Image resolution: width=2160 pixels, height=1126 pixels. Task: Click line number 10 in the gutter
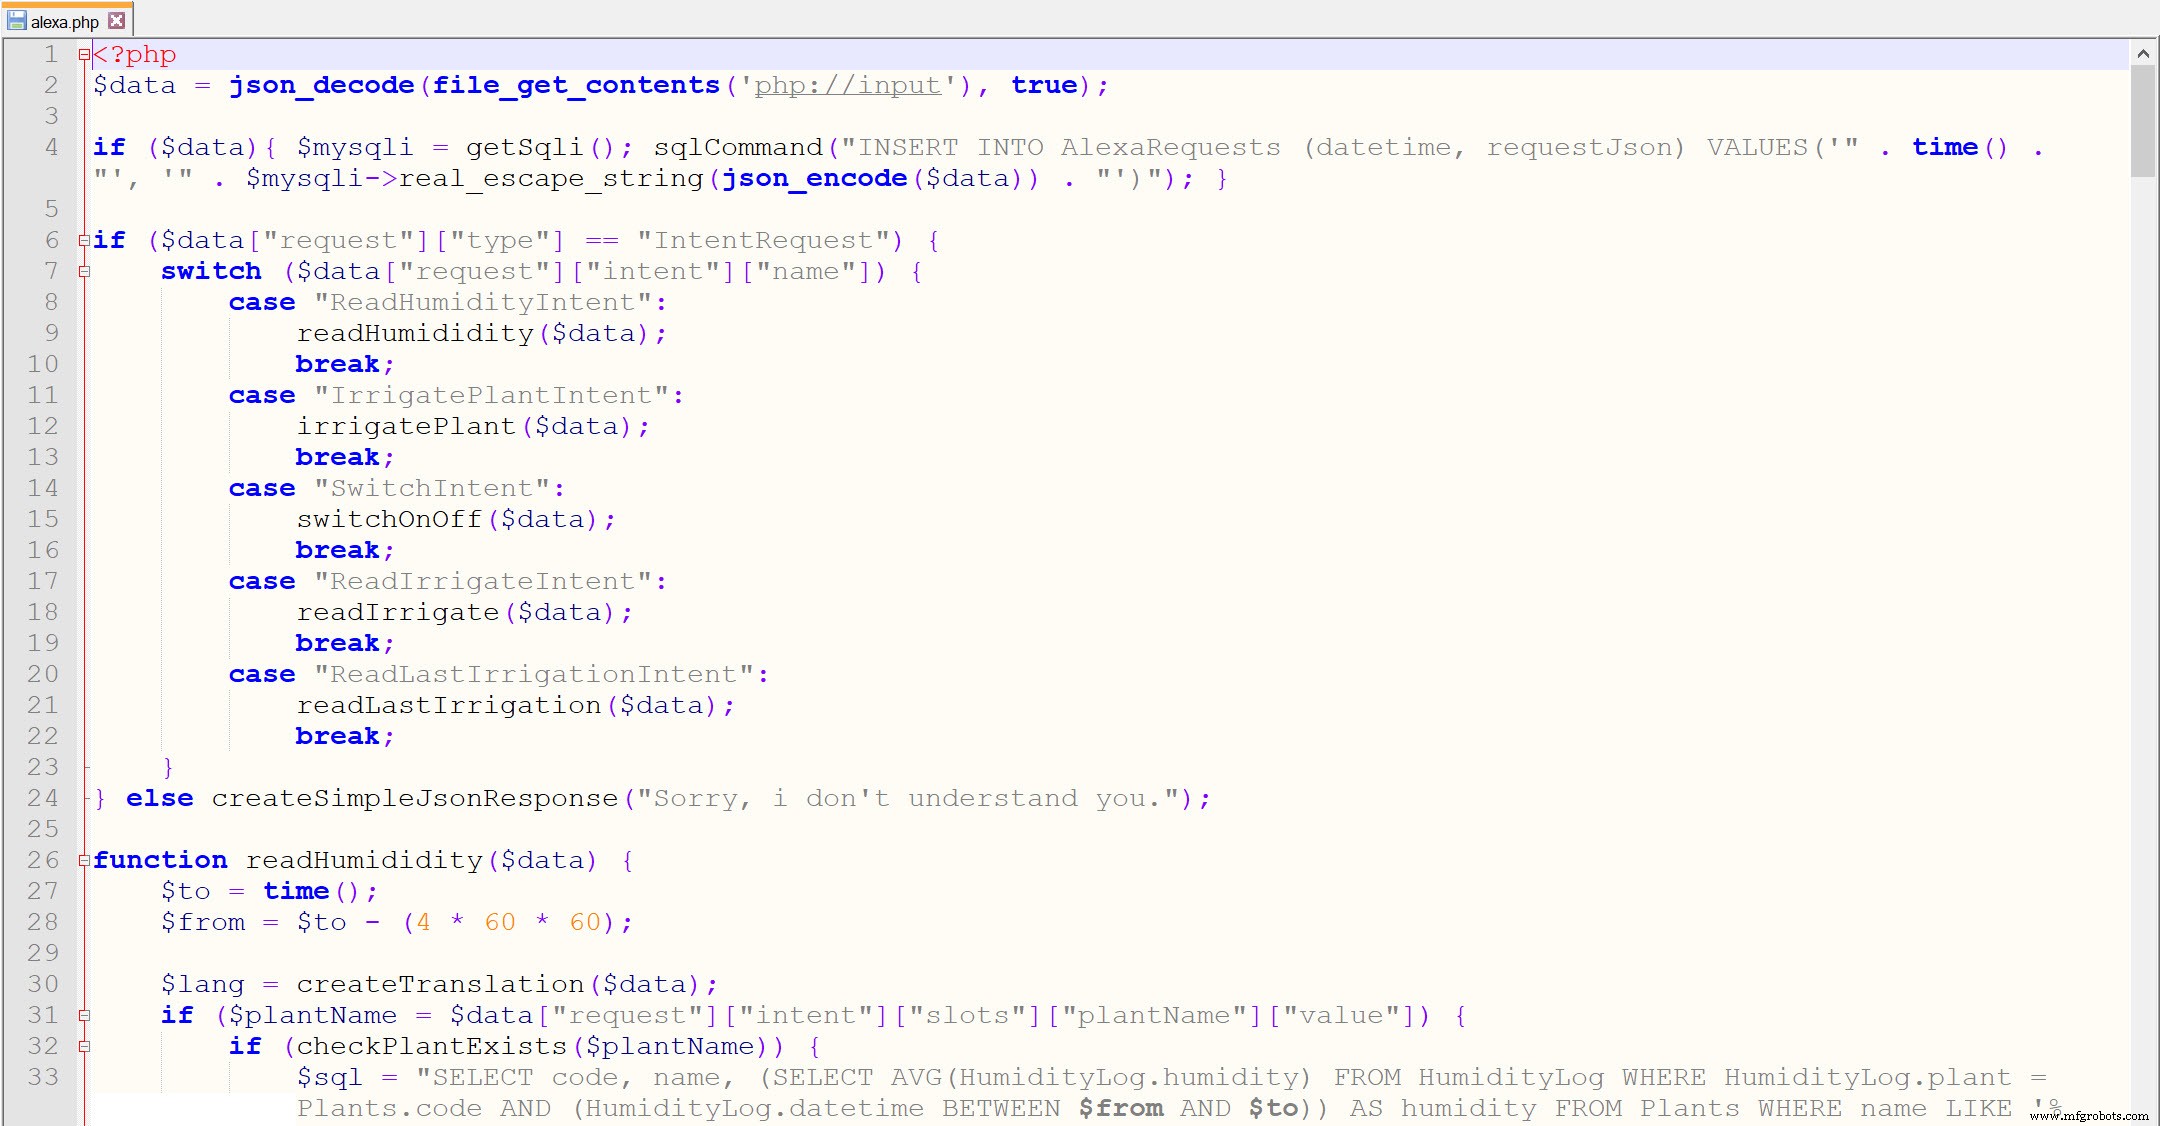click(x=43, y=364)
